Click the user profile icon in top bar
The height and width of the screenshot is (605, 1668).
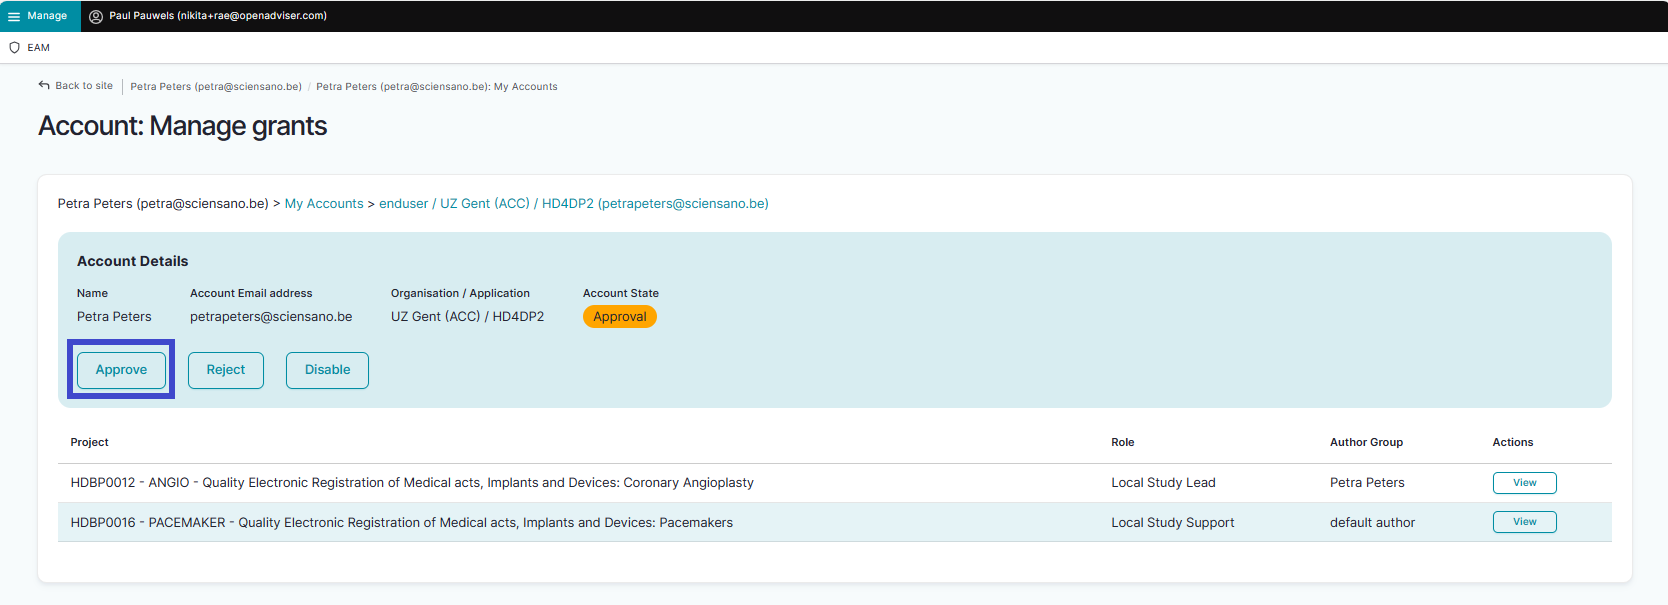[96, 16]
